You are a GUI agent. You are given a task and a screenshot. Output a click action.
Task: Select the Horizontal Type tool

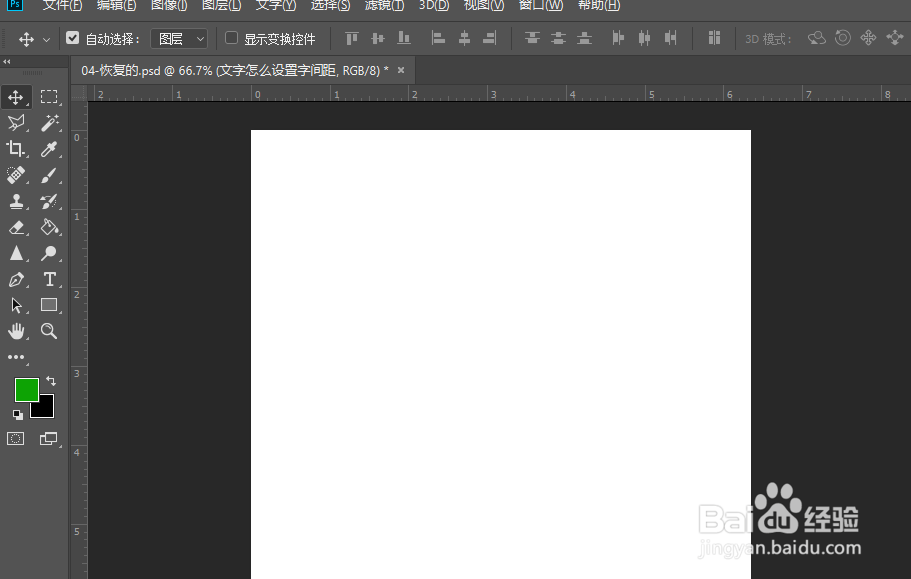[x=49, y=279]
